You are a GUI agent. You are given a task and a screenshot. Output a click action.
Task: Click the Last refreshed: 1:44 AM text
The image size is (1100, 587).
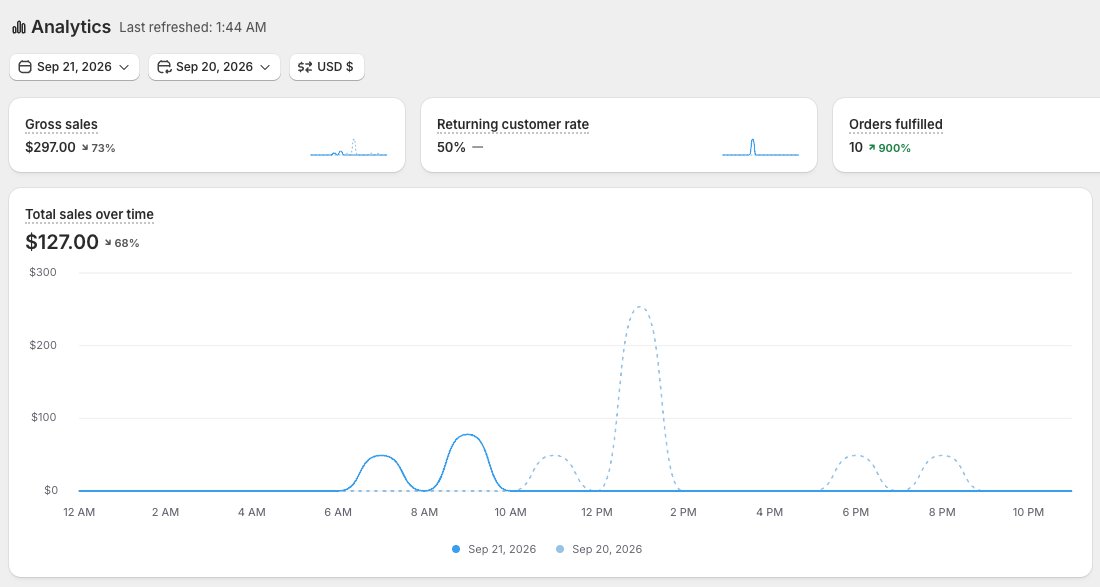(193, 27)
